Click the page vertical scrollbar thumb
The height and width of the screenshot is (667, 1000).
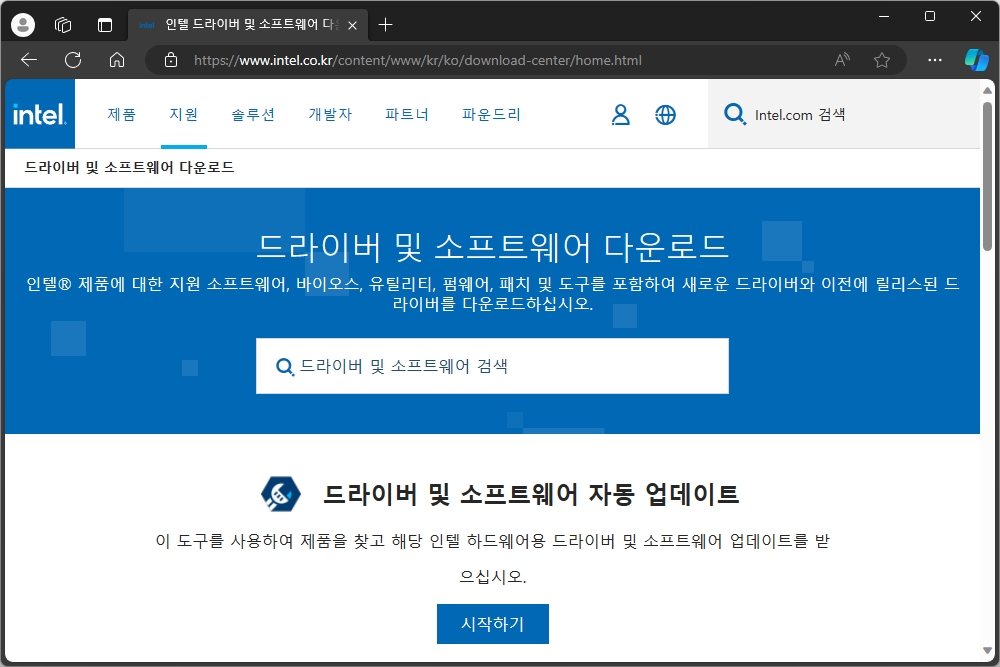[x=987, y=175]
